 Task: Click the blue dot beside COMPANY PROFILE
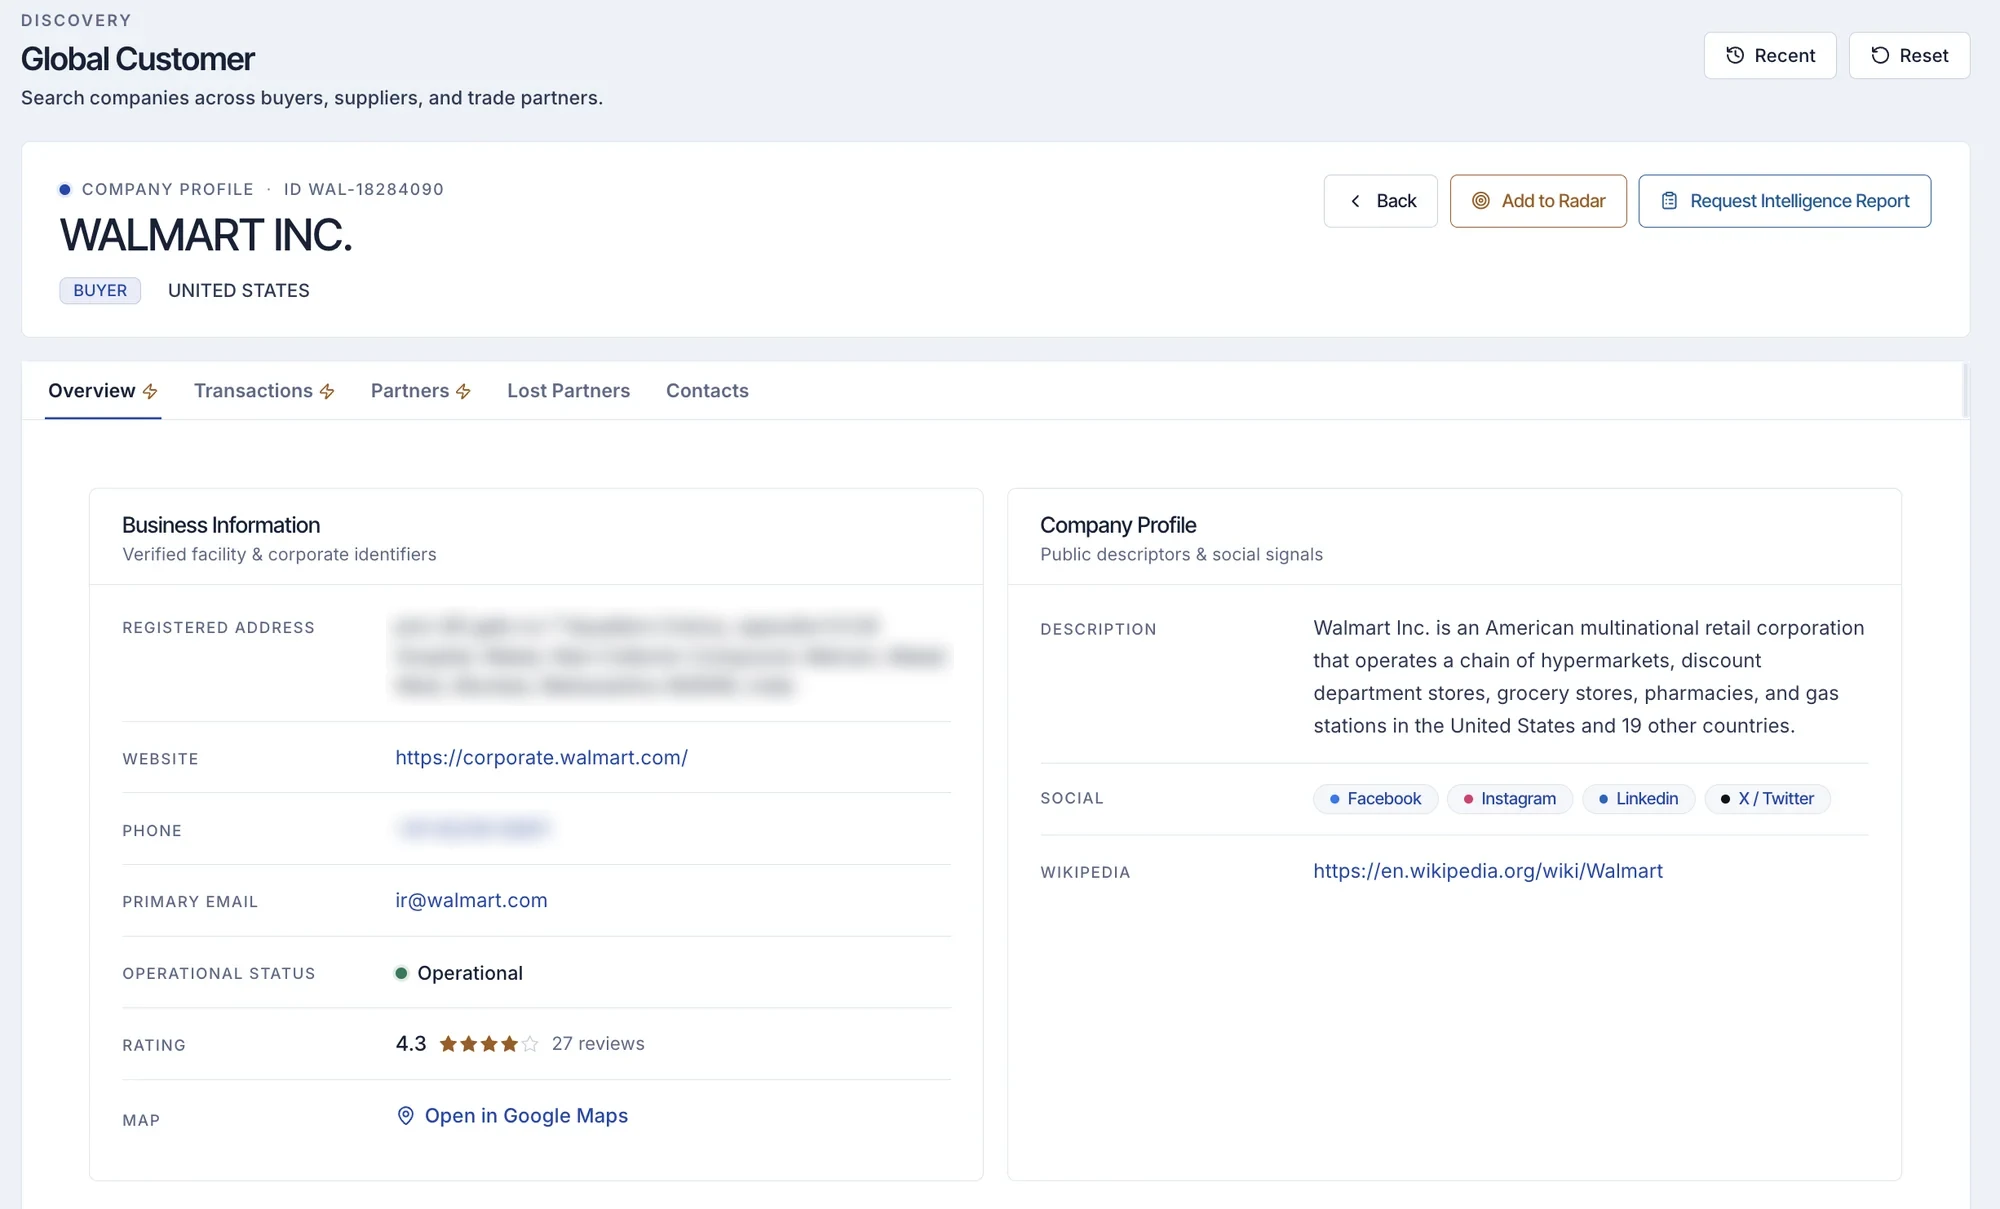pos(65,189)
